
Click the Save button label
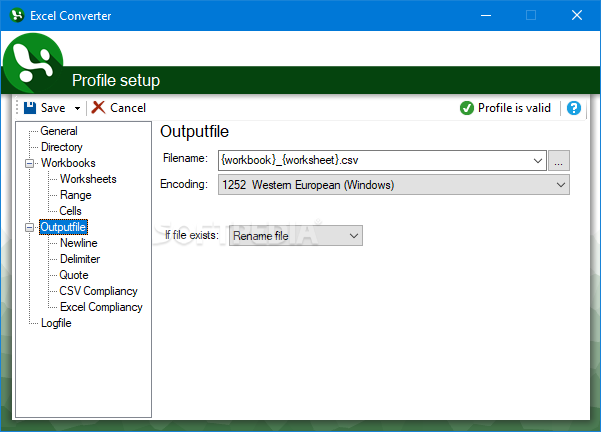pyautogui.click(x=53, y=108)
